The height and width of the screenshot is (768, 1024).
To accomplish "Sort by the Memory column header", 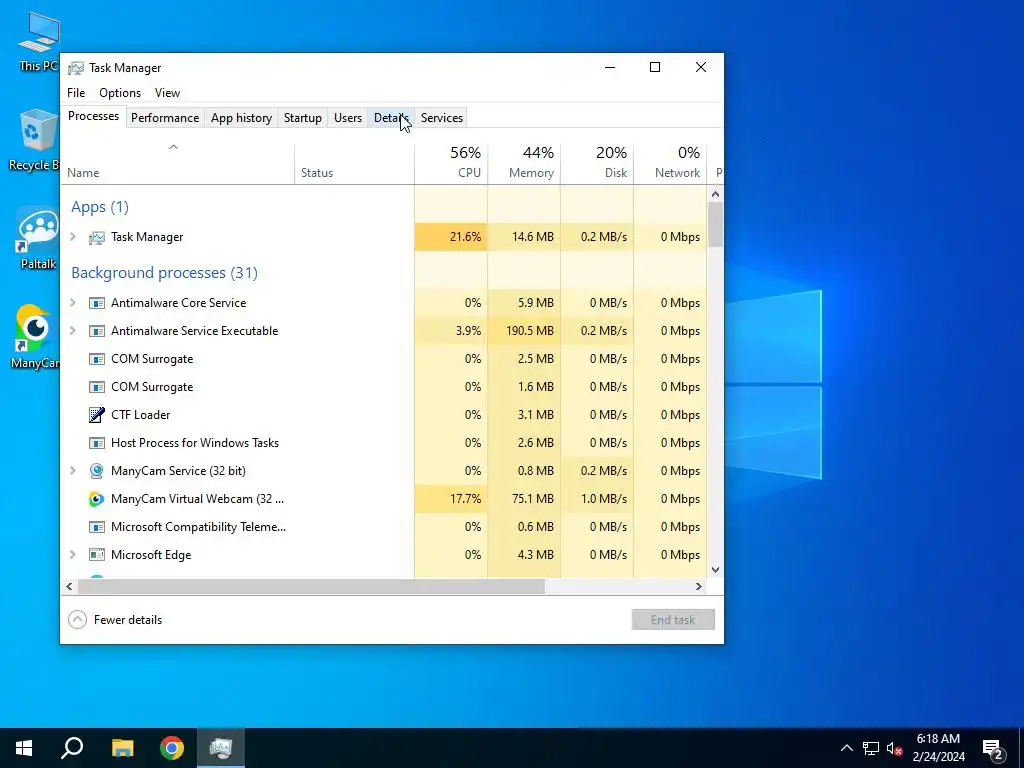I will tap(524, 165).
